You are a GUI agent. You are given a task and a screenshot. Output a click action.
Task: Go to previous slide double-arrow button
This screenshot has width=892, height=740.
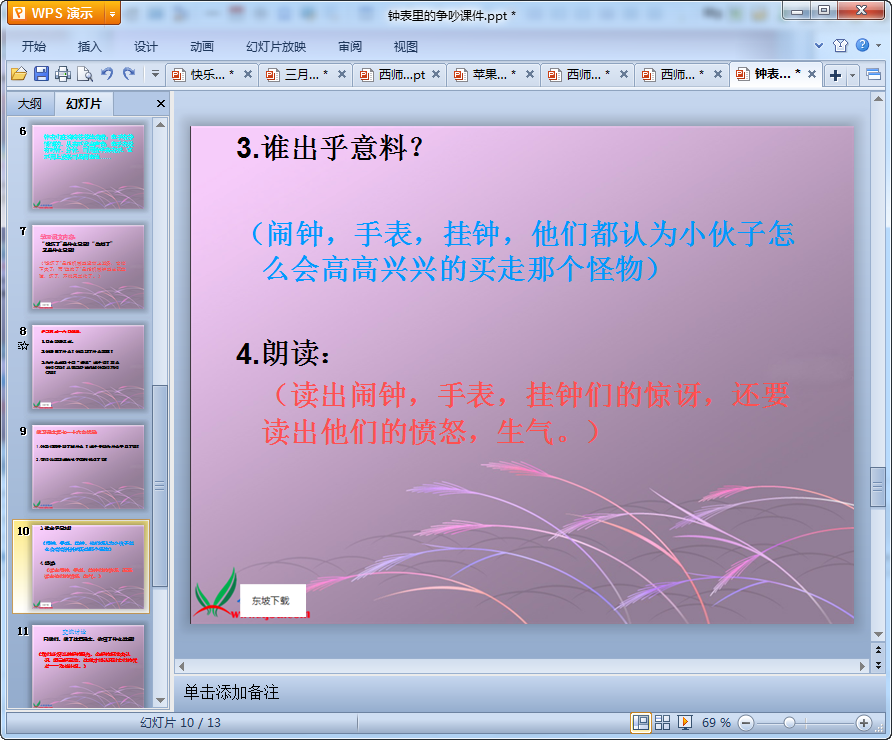coord(878,650)
